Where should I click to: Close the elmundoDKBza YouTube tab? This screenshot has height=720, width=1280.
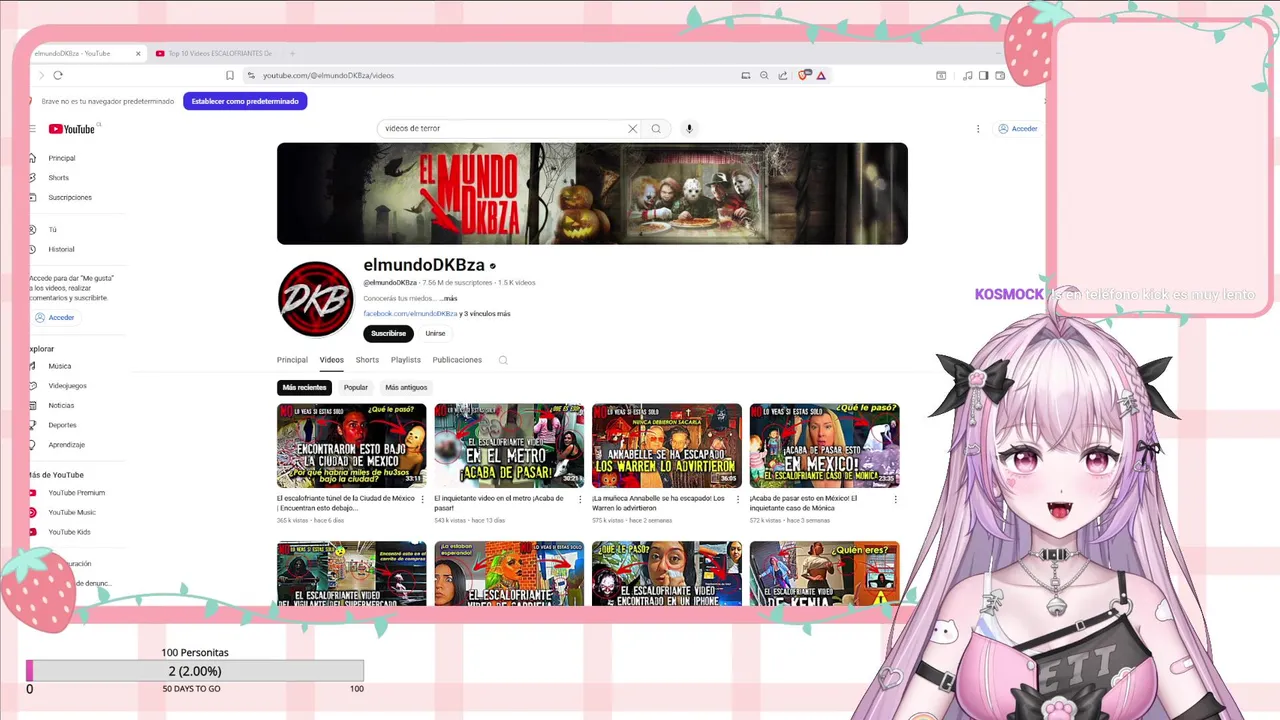coord(138,53)
